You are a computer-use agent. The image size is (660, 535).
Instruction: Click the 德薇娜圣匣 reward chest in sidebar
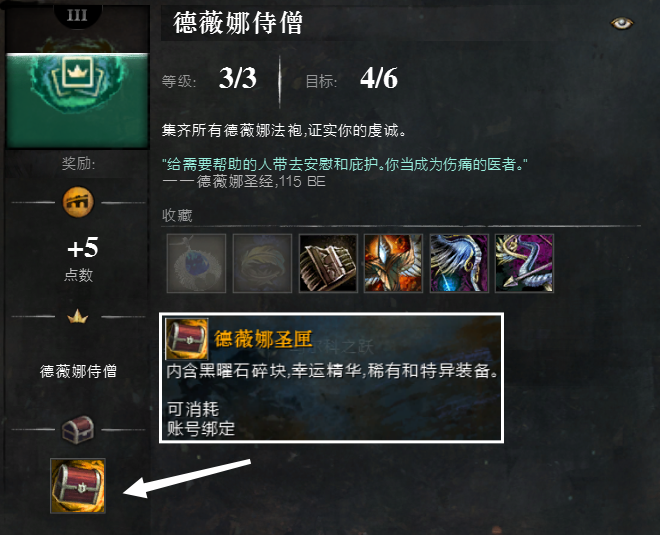78,486
